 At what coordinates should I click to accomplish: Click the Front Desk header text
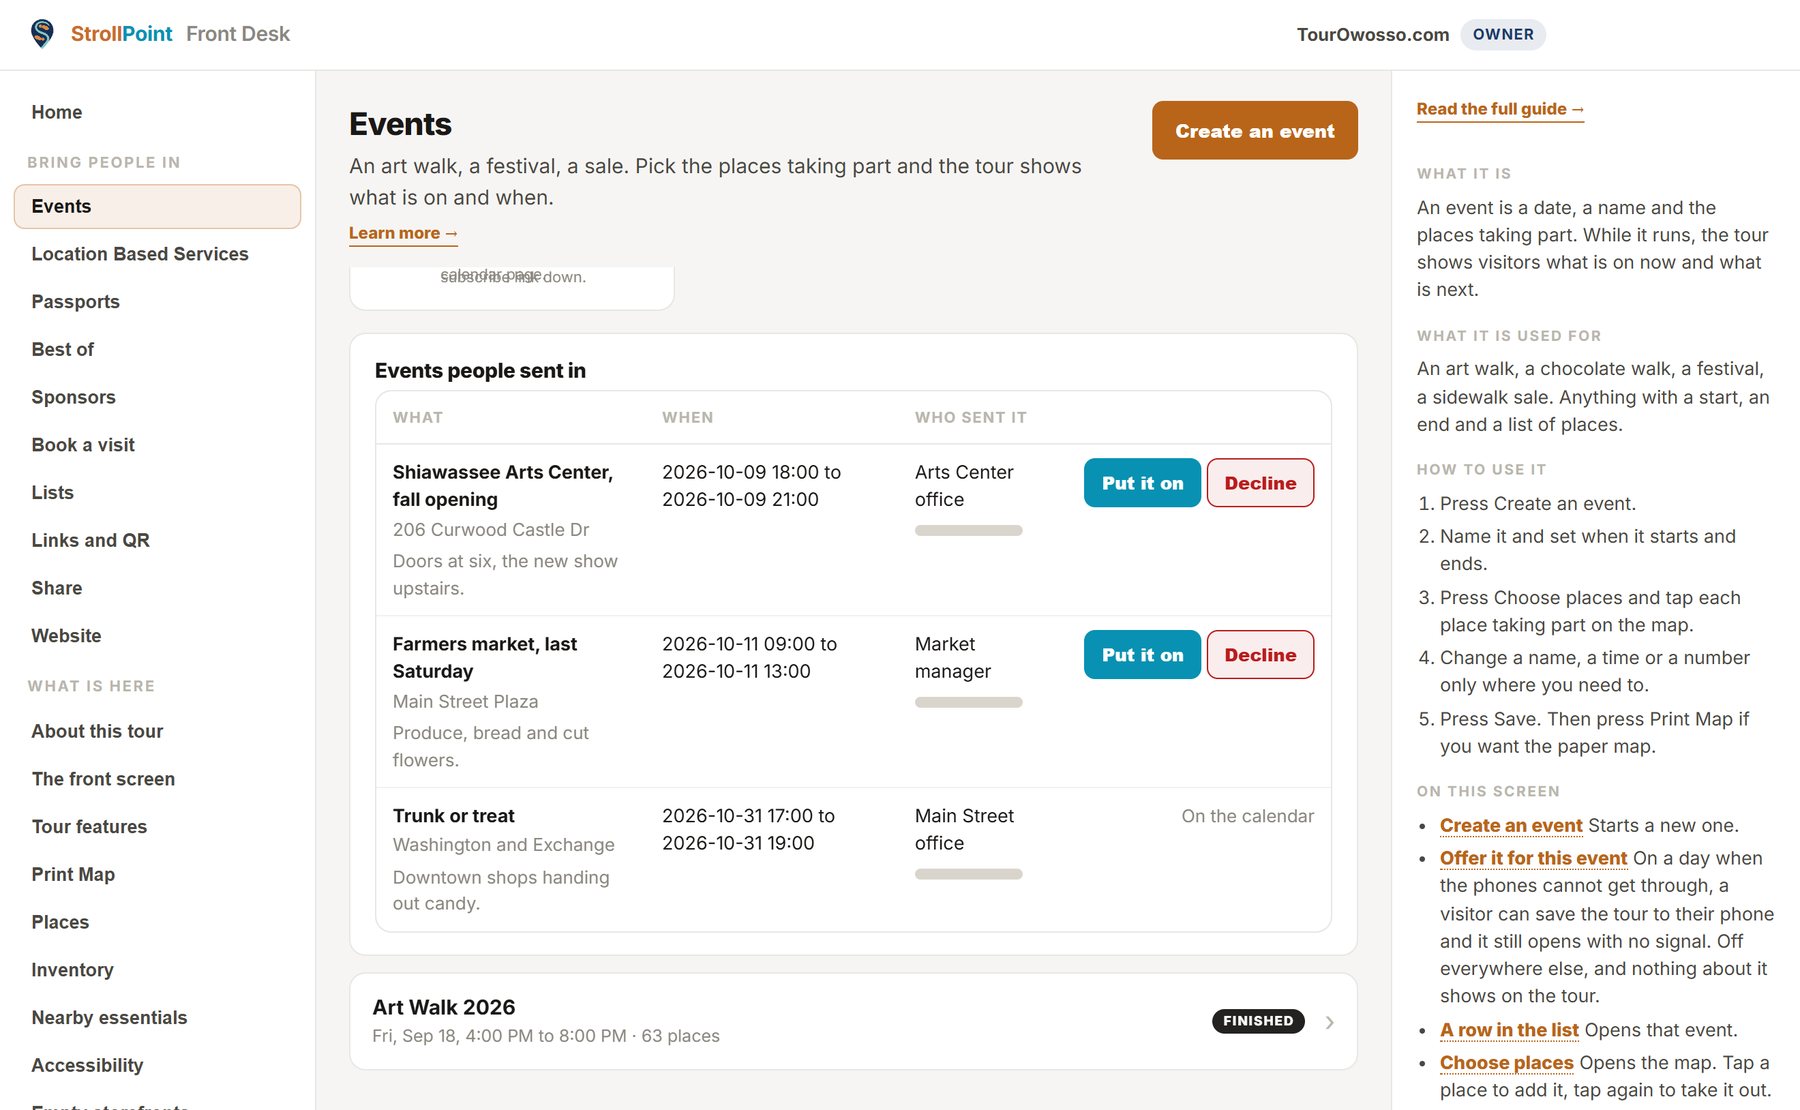pyautogui.click(x=238, y=34)
